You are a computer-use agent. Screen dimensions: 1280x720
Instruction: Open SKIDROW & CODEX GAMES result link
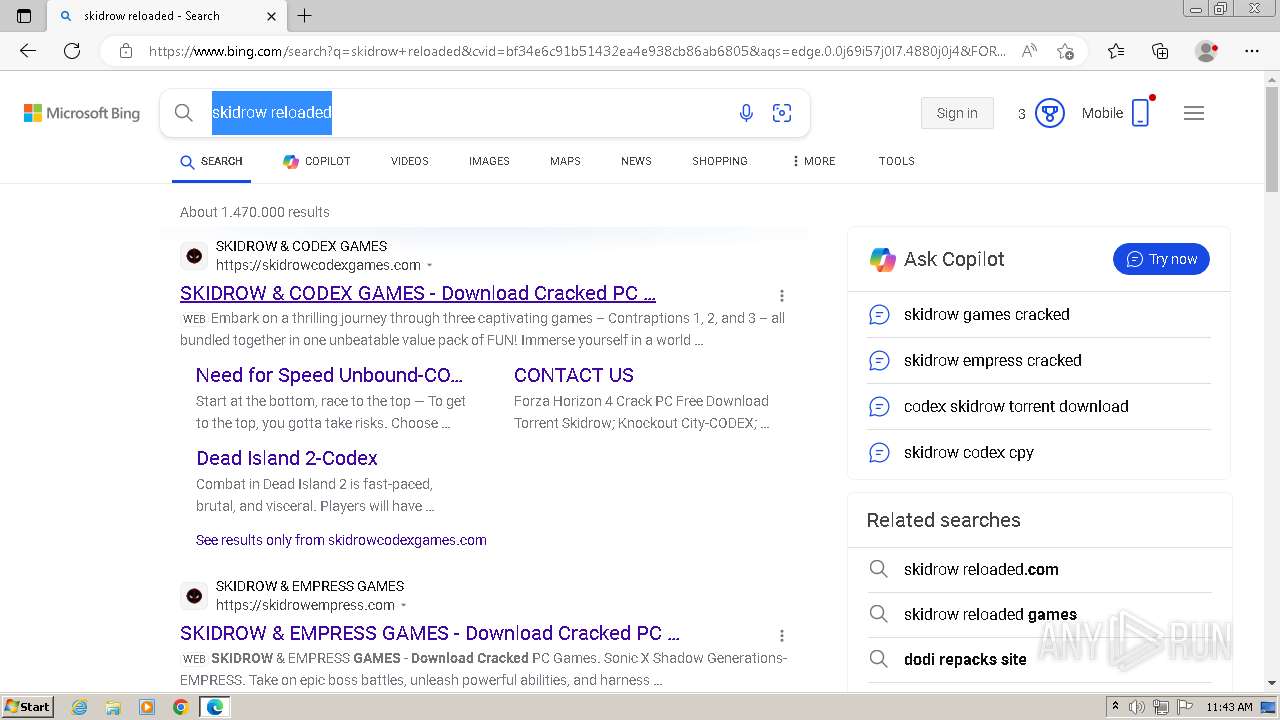(x=418, y=293)
